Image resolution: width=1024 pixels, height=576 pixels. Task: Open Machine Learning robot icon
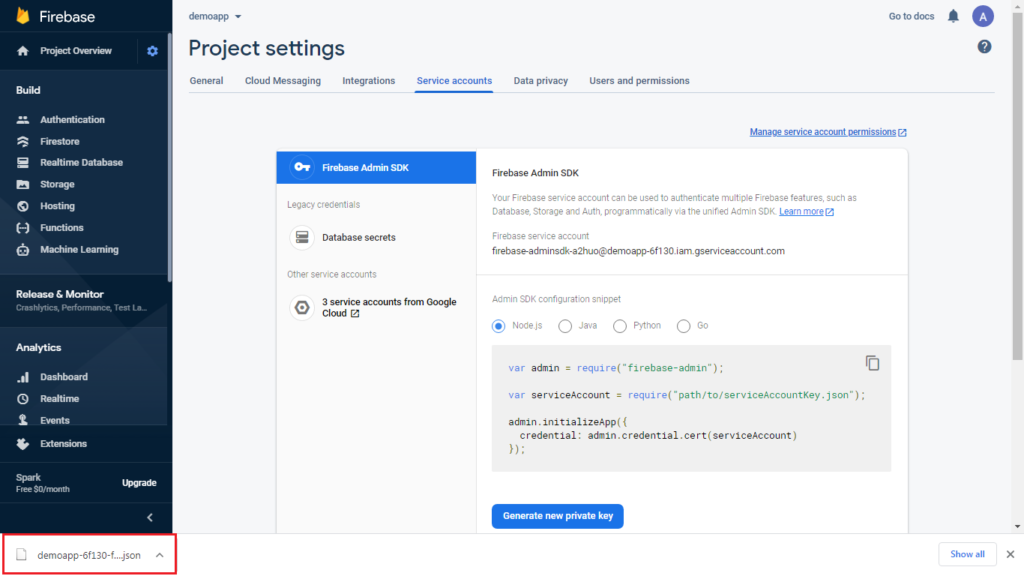(23, 249)
